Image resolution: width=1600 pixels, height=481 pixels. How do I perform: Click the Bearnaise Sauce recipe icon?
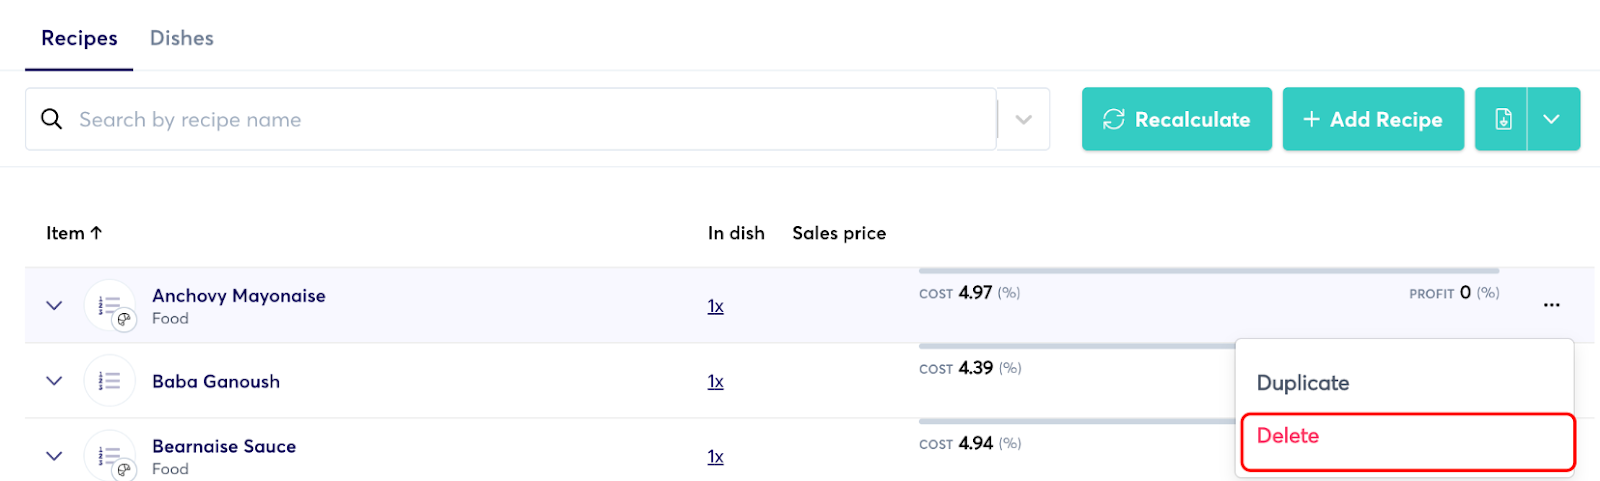click(x=110, y=456)
